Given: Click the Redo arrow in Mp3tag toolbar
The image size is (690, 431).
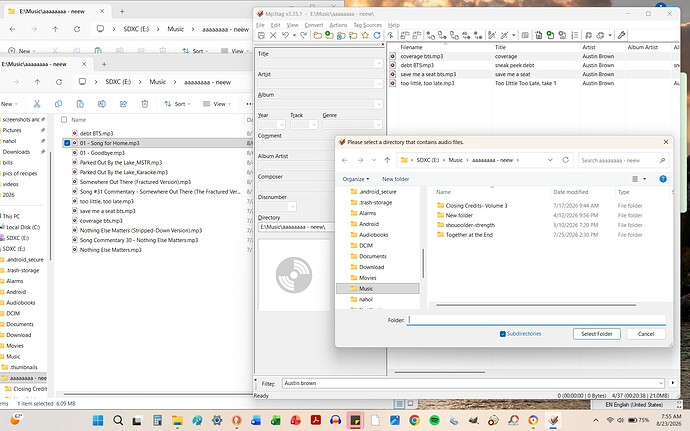Looking at the screenshot, I should [303, 35].
